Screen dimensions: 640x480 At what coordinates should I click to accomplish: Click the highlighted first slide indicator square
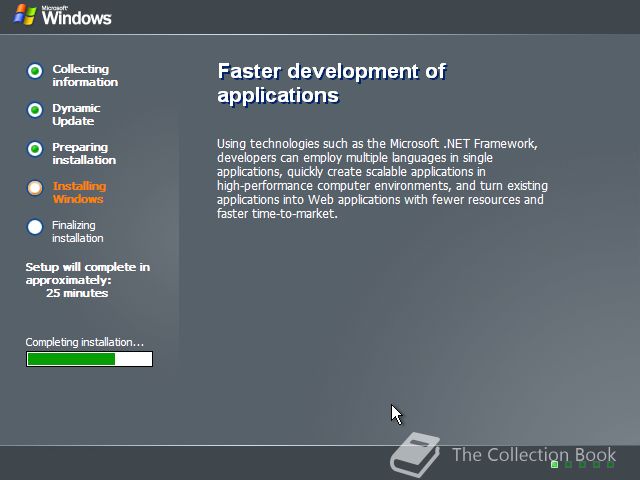[554, 464]
